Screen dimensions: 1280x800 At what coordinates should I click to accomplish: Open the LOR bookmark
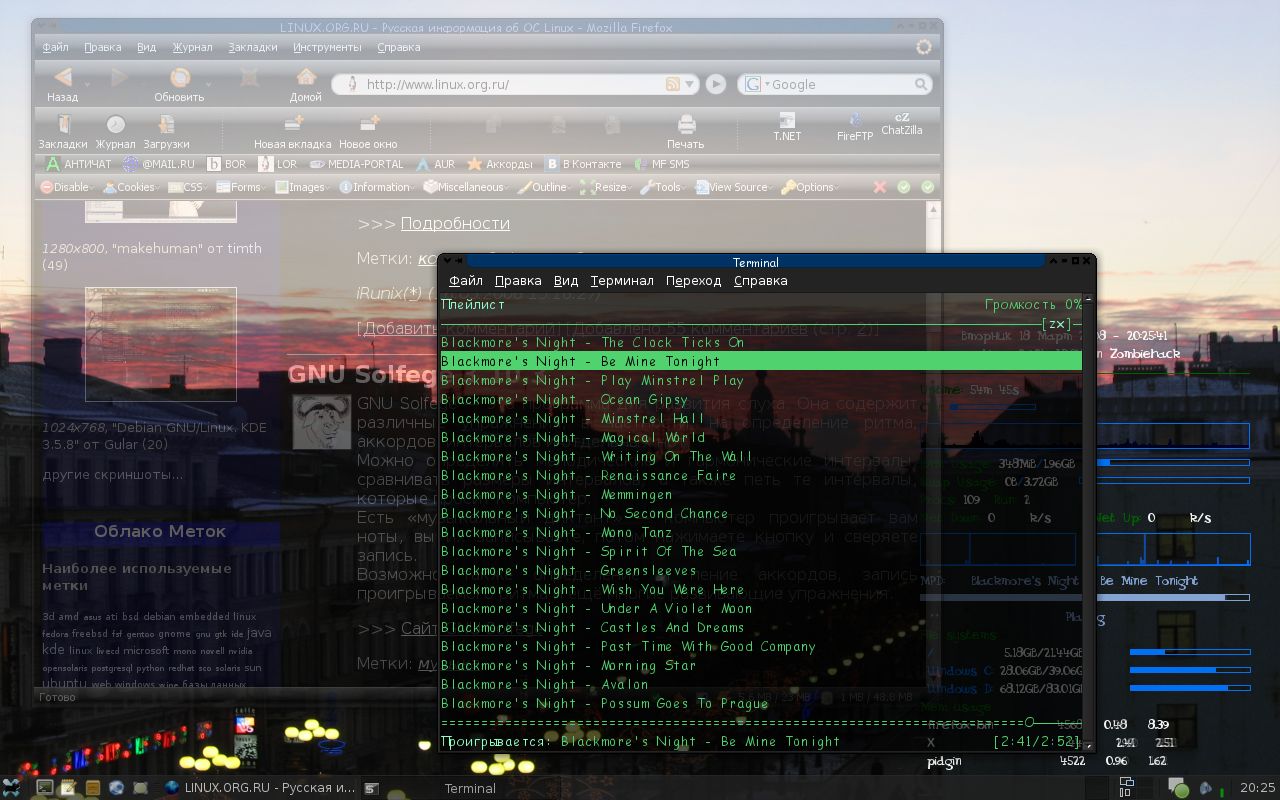point(278,164)
